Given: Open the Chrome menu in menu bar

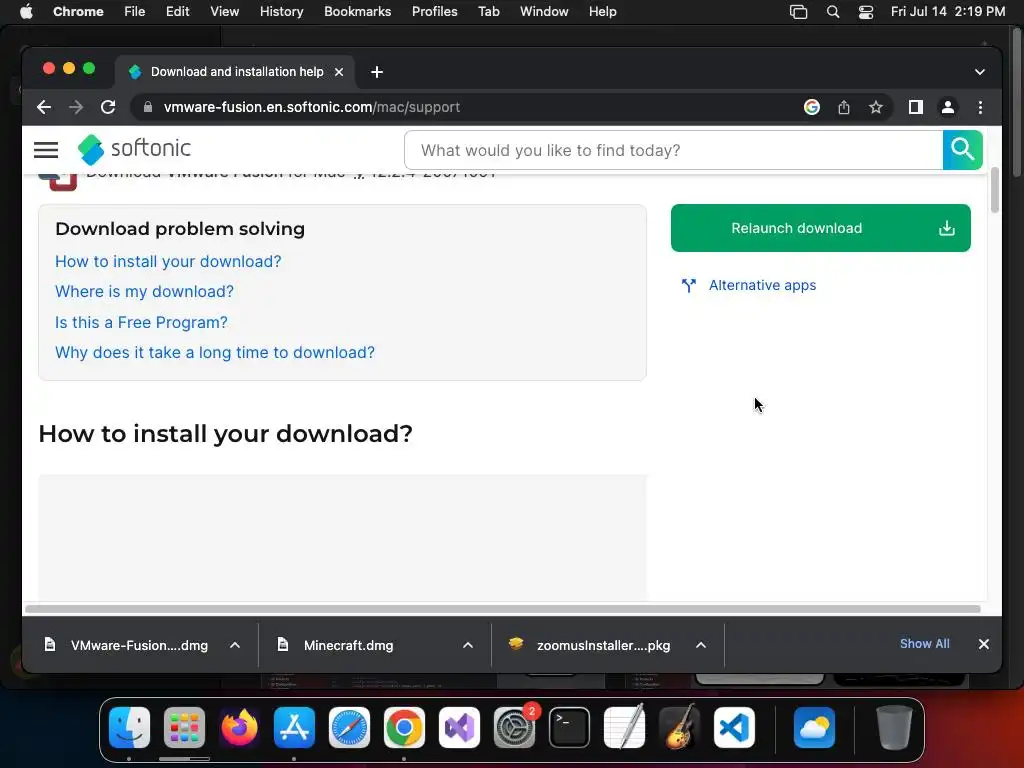Looking at the screenshot, I should [x=78, y=12].
